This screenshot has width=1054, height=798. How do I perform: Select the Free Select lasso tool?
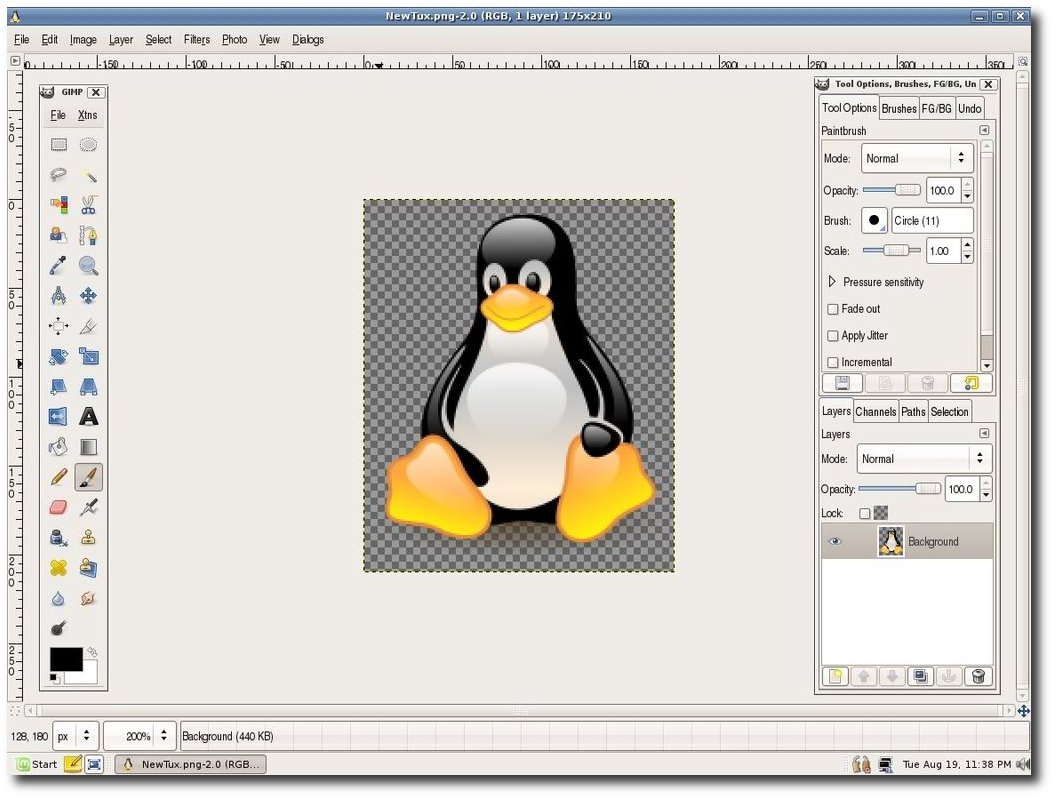(58, 175)
